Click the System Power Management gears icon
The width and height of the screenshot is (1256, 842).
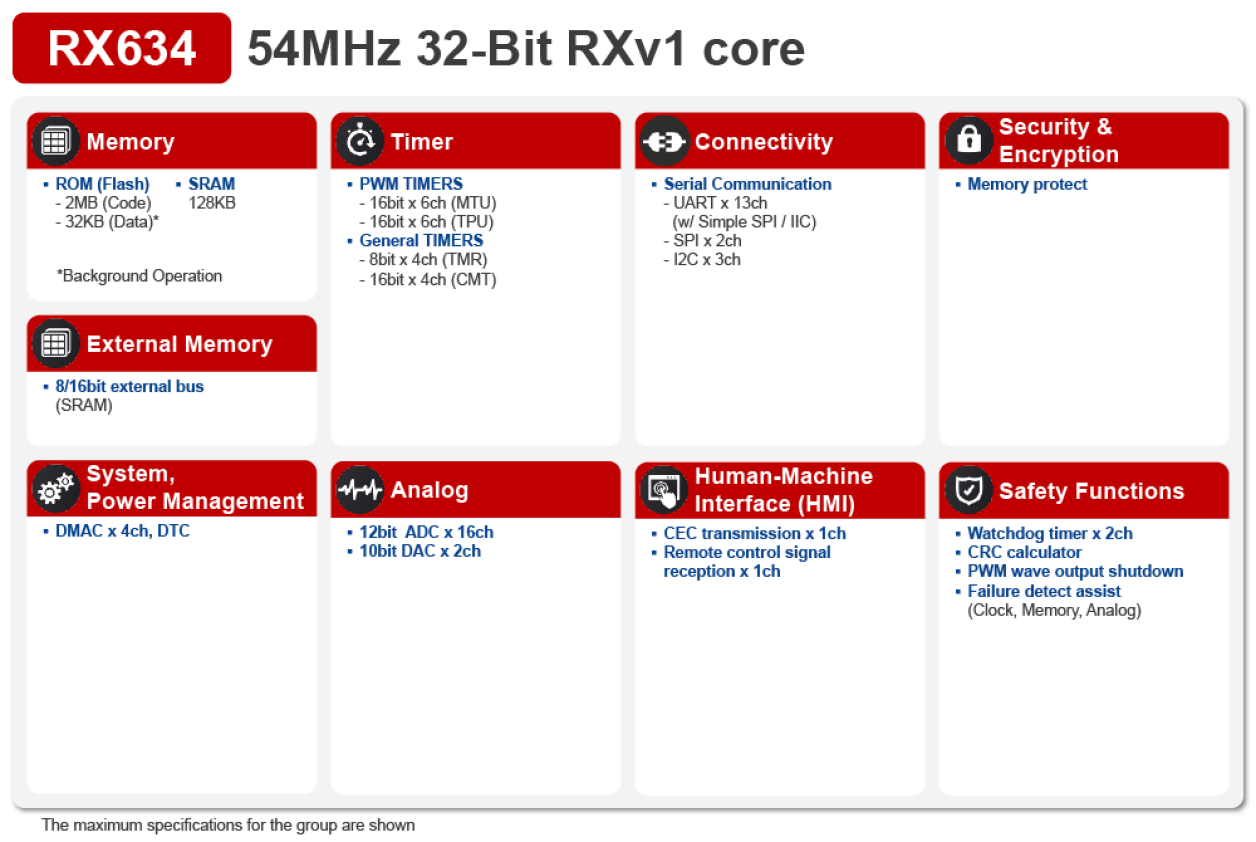[x=56, y=488]
